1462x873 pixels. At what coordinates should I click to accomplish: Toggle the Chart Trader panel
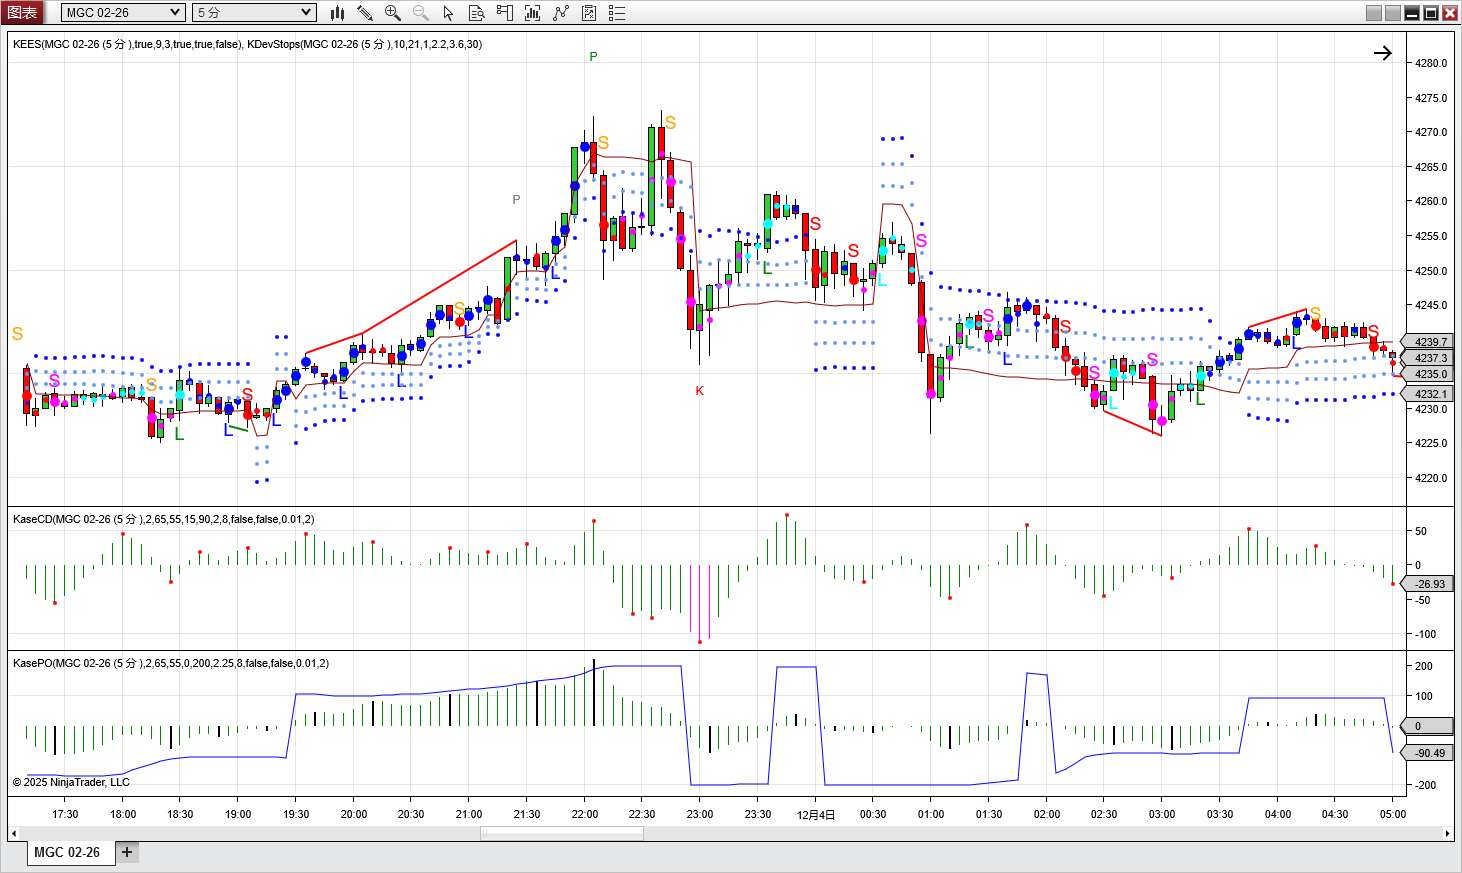tap(505, 13)
